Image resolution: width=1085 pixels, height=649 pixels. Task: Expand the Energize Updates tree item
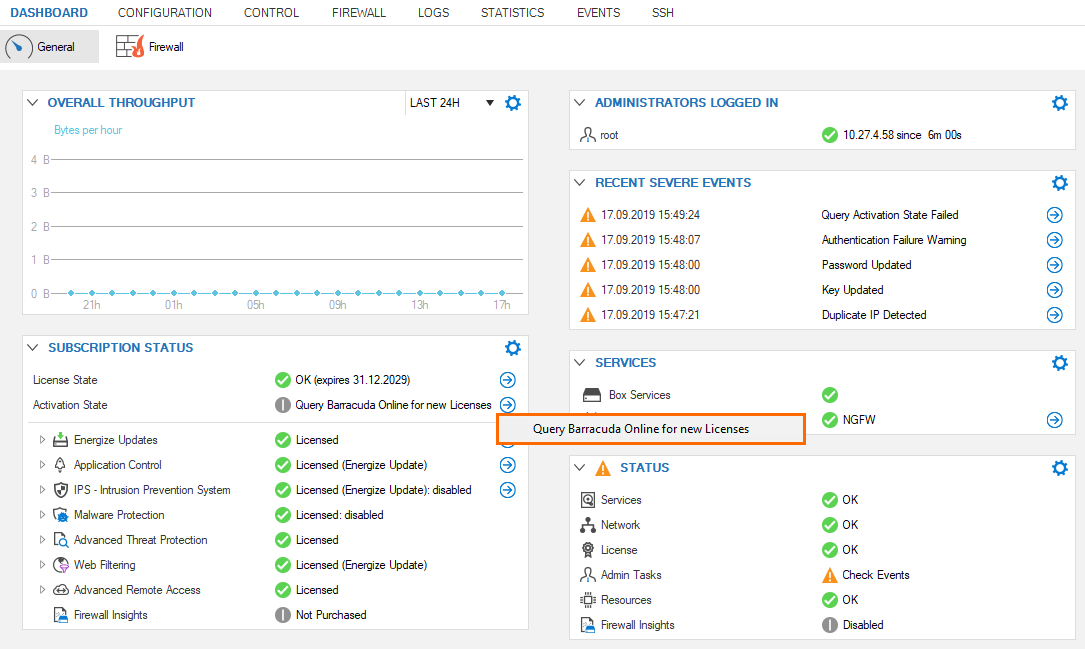(42, 440)
